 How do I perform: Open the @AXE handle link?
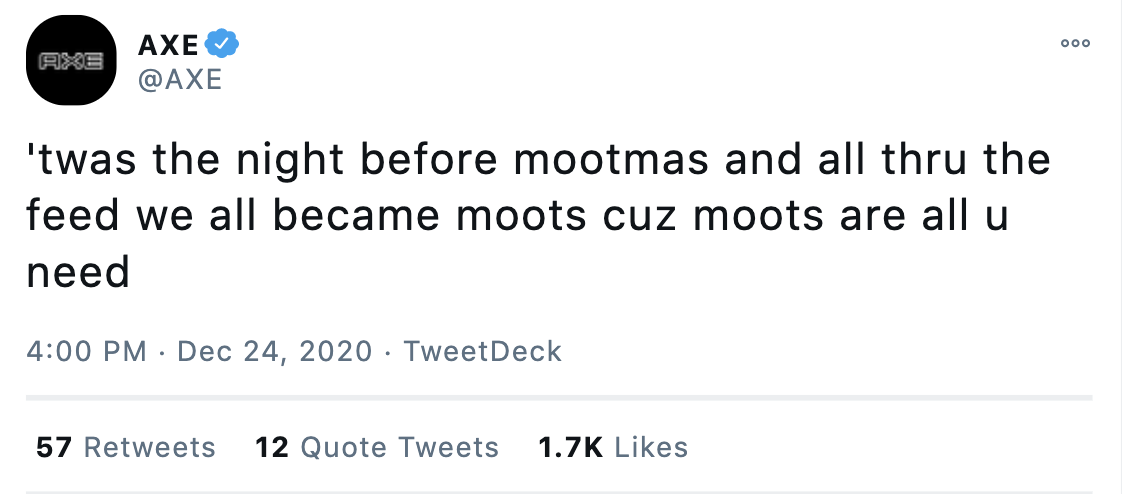click(x=179, y=79)
